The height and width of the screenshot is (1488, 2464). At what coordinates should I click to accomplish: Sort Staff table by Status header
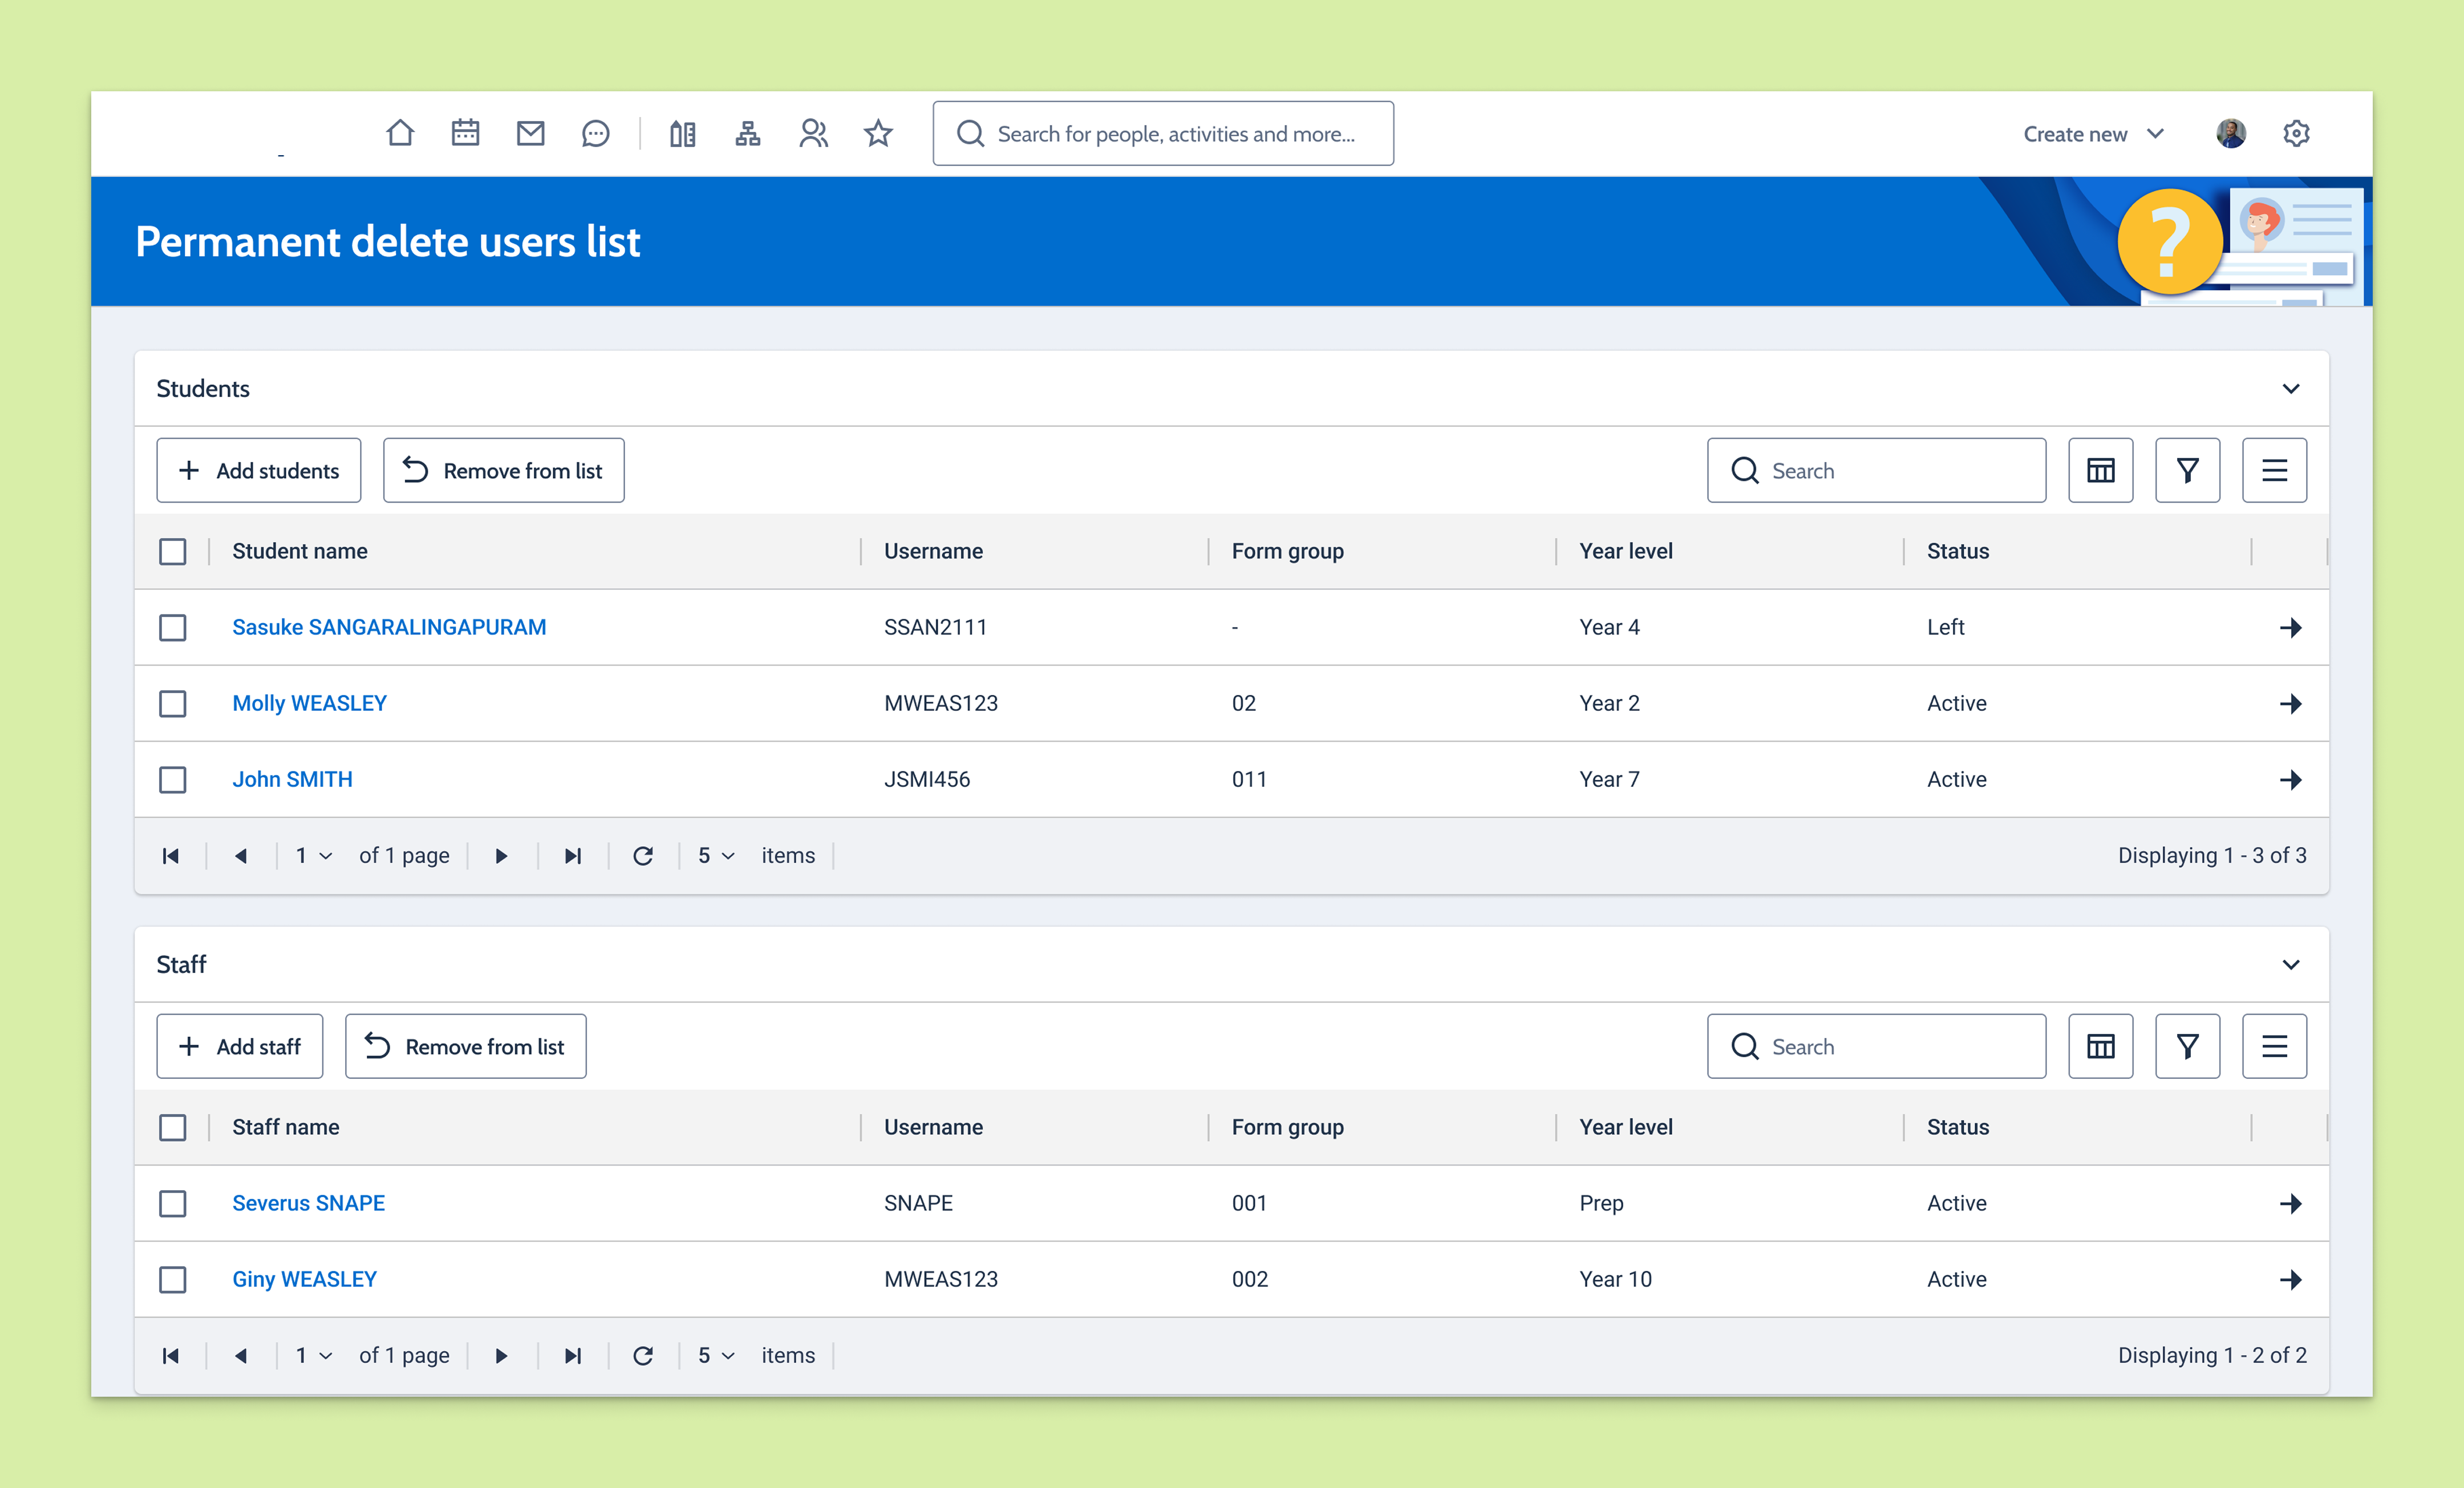tap(1958, 1127)
